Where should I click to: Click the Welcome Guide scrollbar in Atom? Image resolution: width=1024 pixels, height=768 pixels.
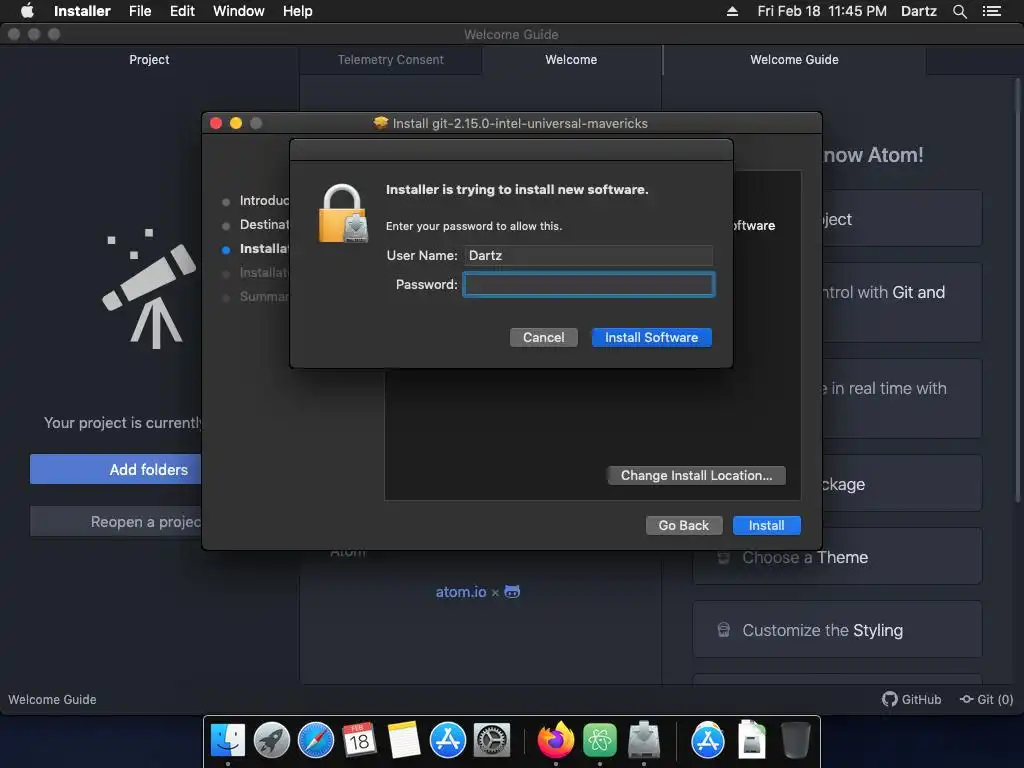(x=1017, y=290)
